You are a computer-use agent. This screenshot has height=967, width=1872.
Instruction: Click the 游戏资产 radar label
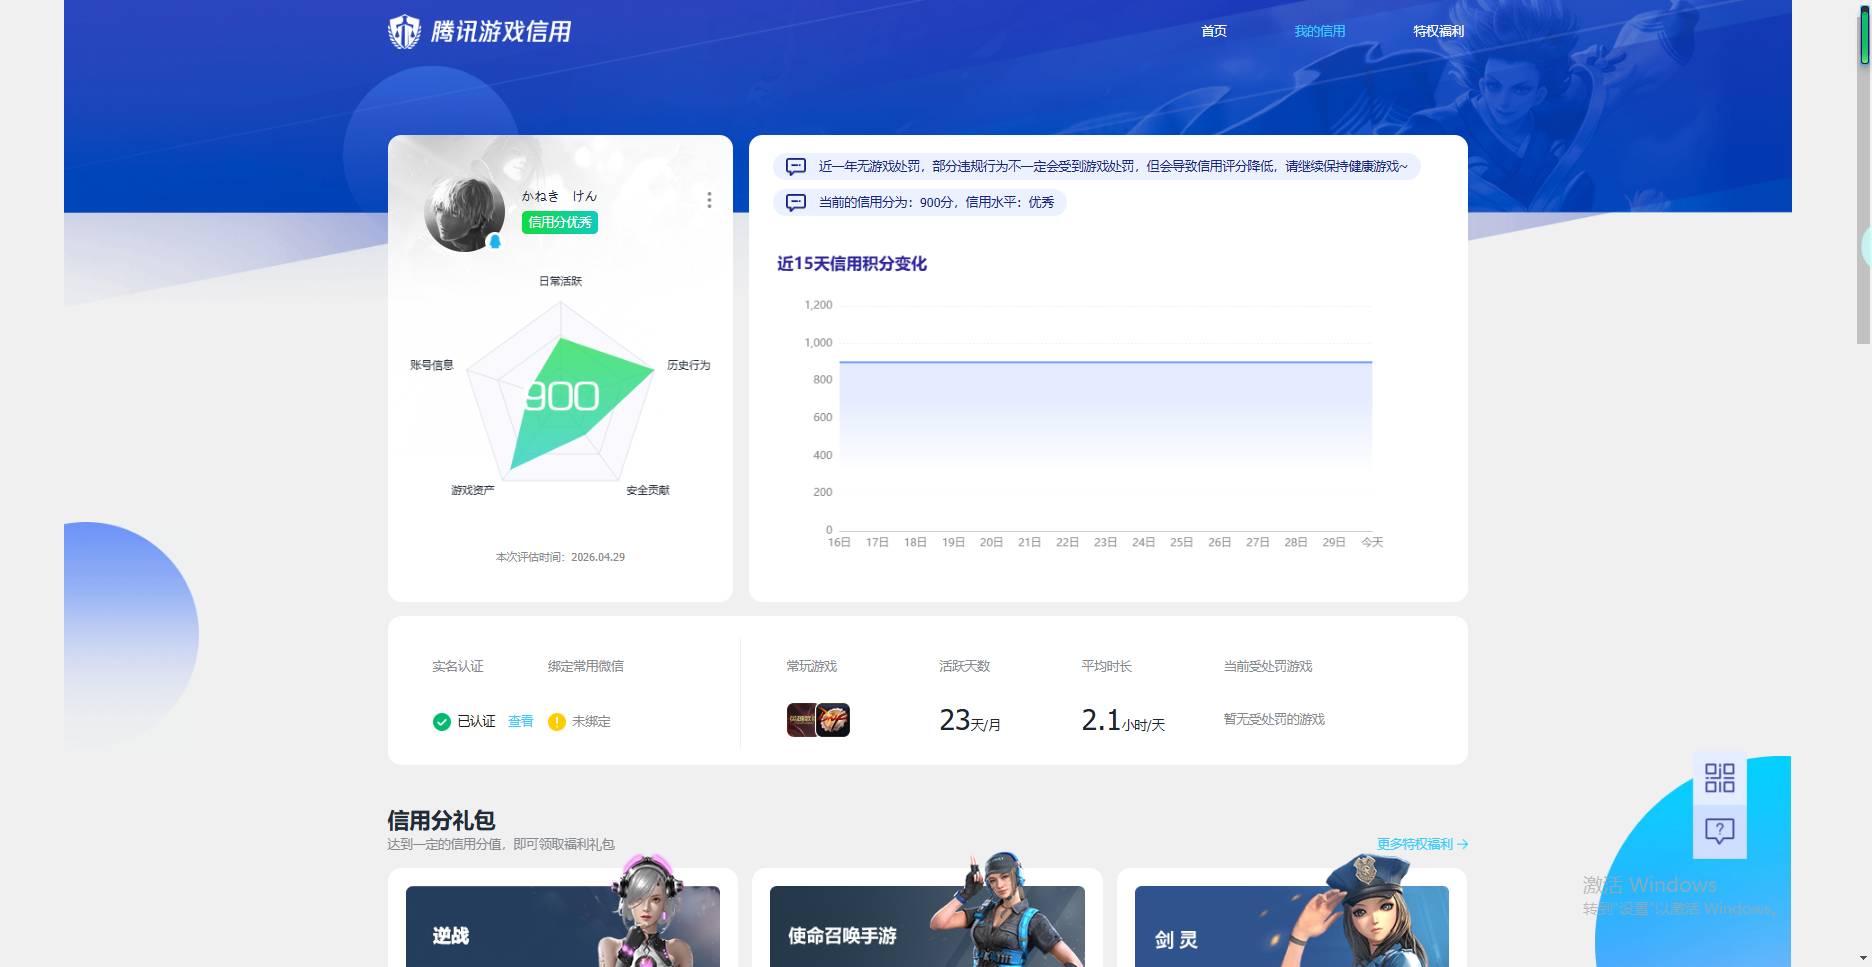point(472,490)
